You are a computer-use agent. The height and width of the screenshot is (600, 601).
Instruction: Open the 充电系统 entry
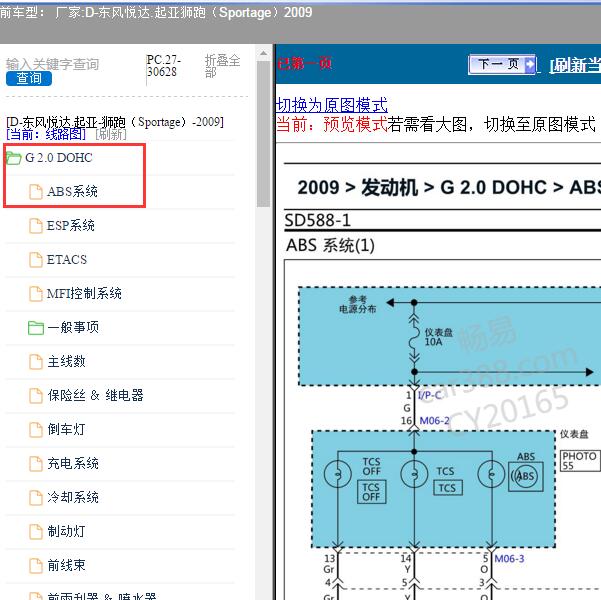click(x=73, y=464)
